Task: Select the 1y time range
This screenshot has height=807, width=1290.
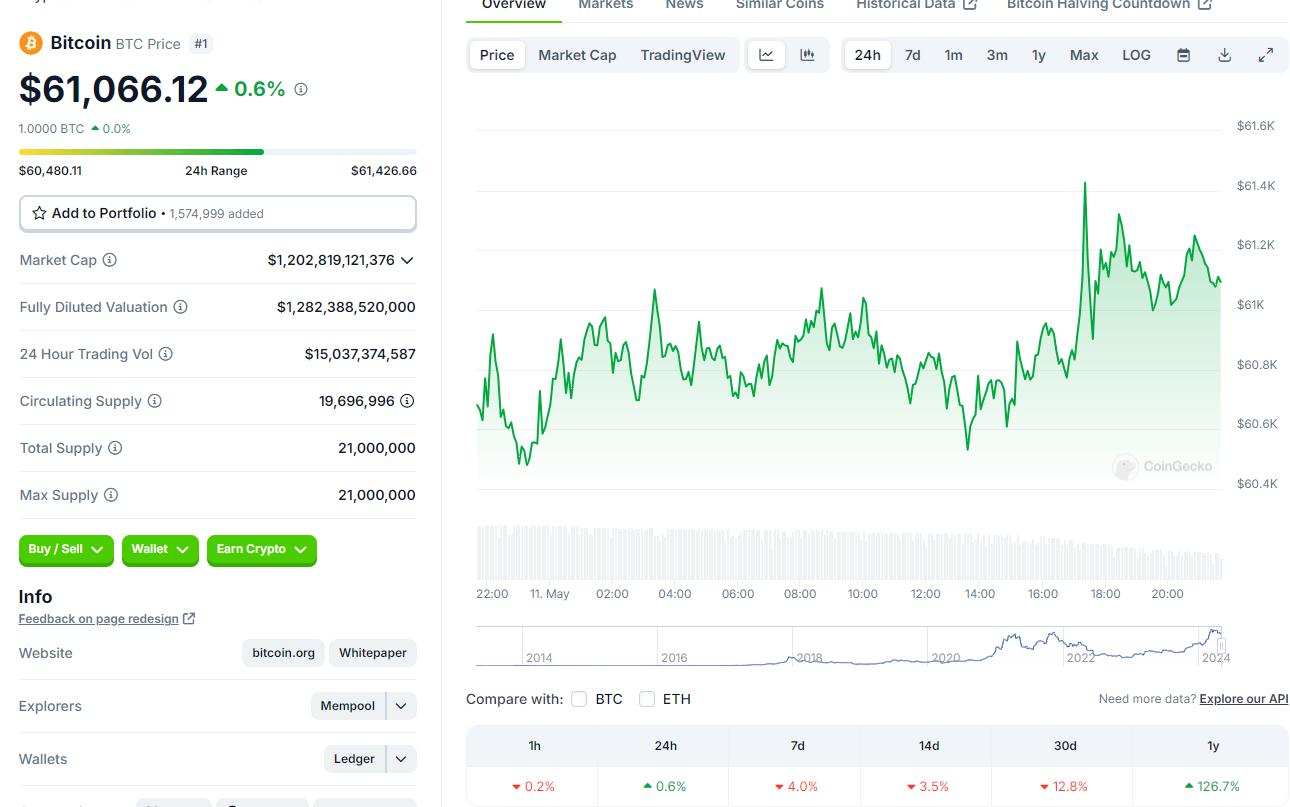Action: click(1039, 55)
